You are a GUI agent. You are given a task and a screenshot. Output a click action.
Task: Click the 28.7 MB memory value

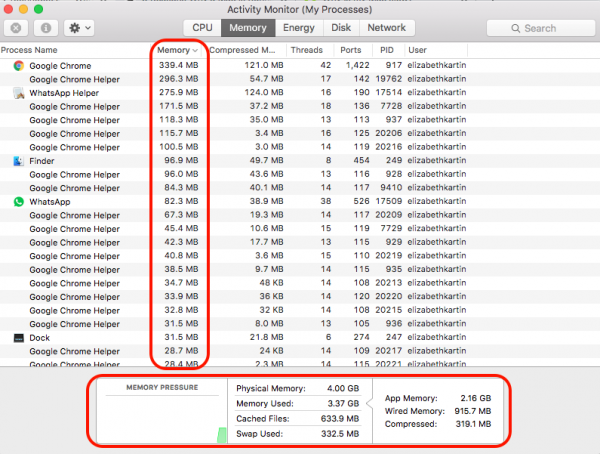pyautogui.click(x=181, y=351)
